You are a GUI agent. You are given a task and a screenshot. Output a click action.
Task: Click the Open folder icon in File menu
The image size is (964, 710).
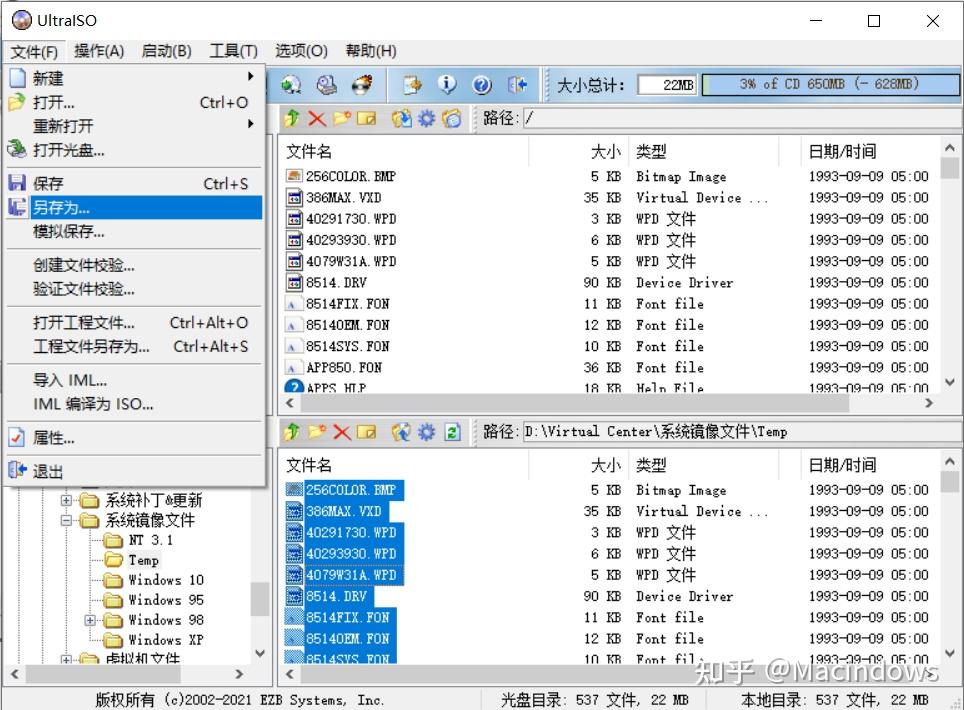[17, 102]
